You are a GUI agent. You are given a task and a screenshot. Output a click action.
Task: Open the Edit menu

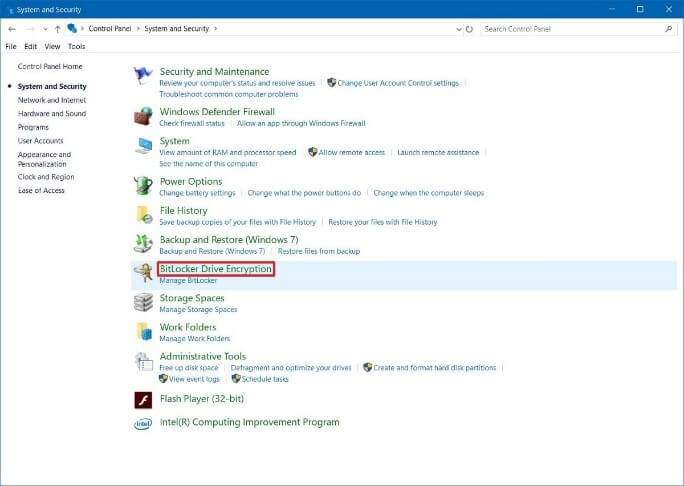(31, 46)
